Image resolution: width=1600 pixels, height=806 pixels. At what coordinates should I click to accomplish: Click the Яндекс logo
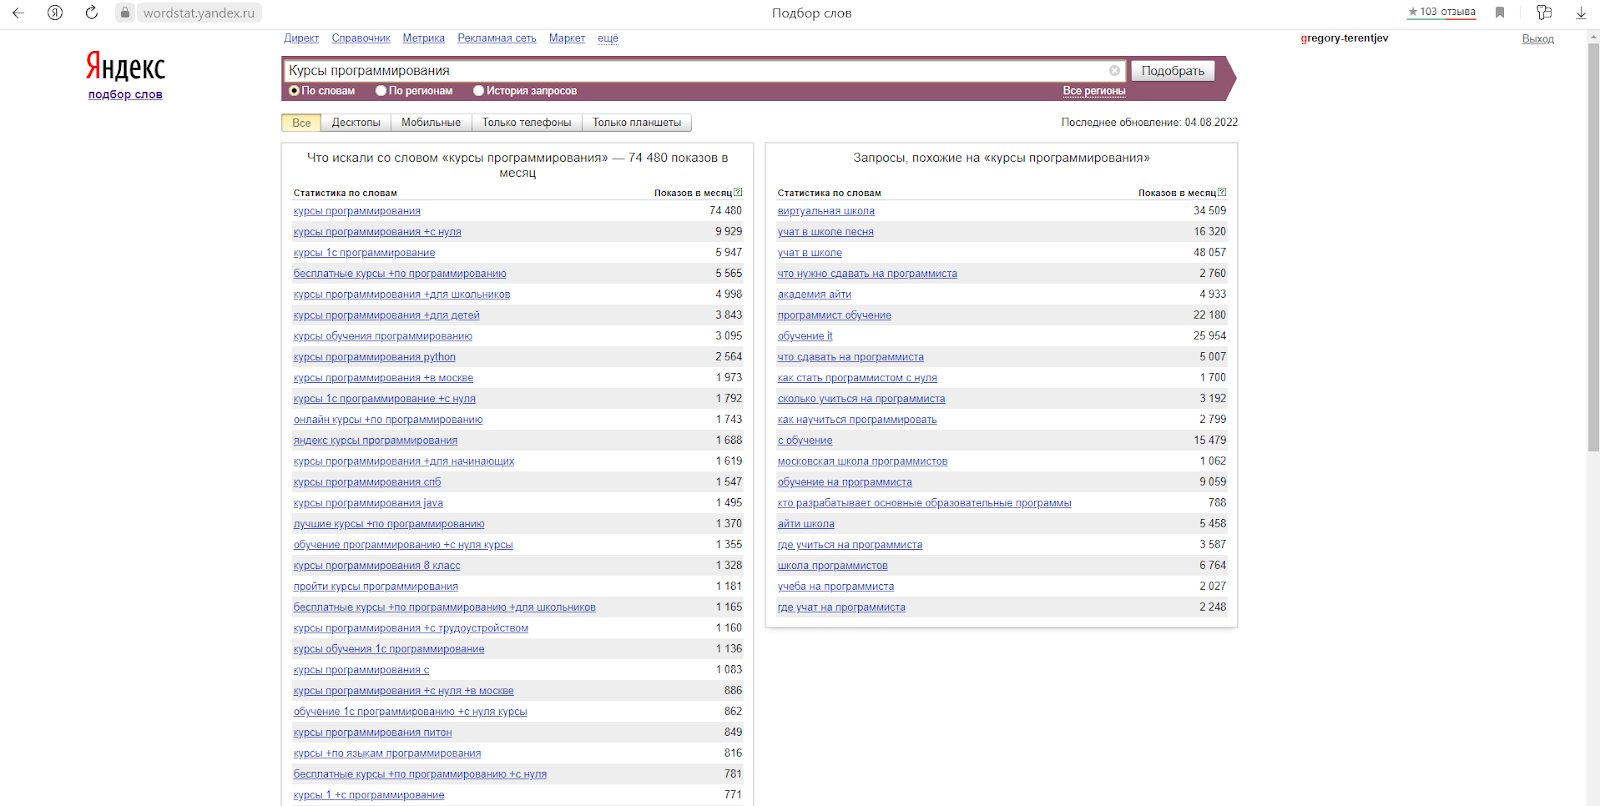pyautogui.click(x=125, y=67)
